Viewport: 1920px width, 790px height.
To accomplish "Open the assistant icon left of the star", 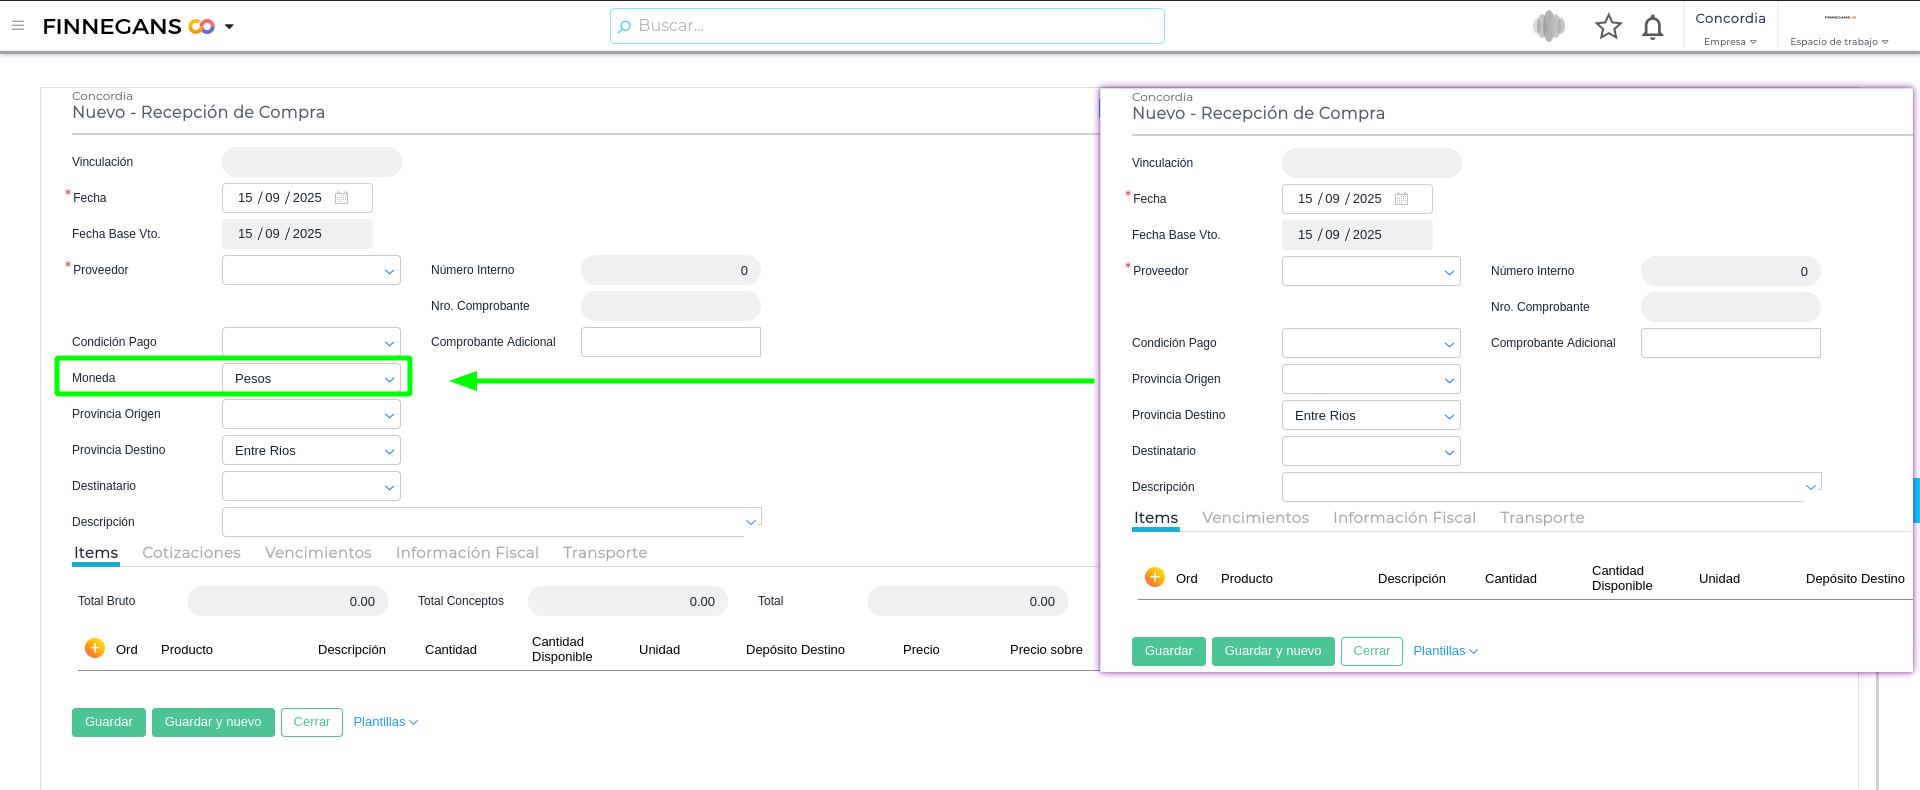I will click(x=1549, y=26).
